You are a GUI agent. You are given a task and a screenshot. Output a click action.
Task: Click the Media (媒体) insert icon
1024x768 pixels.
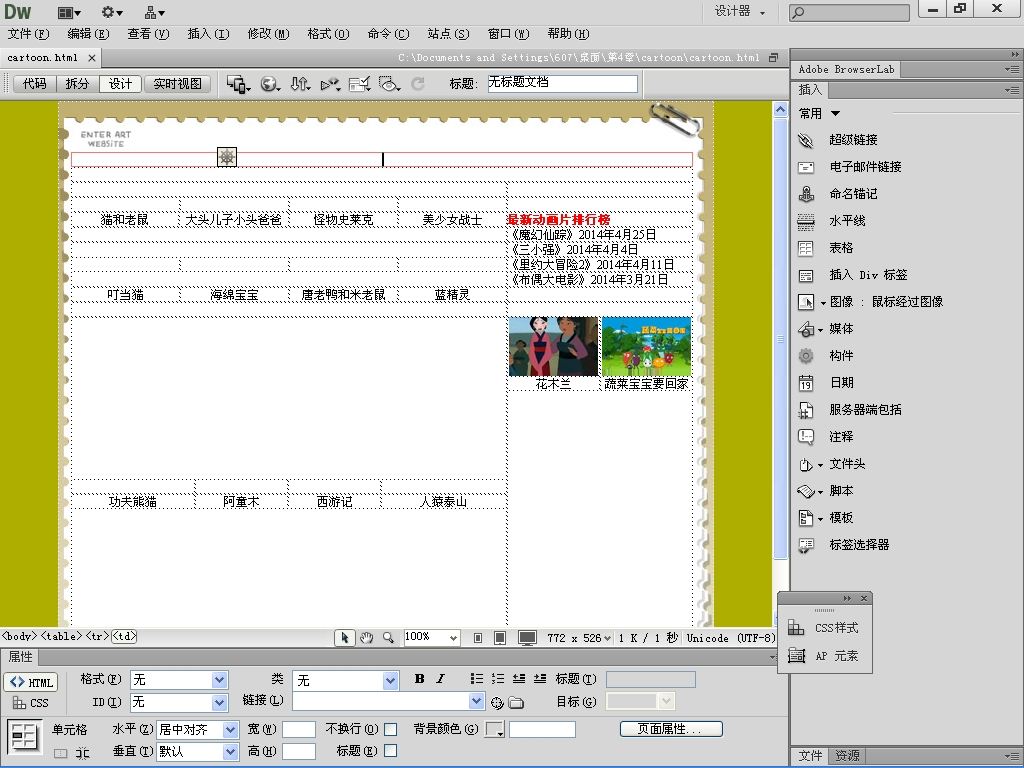click(806, 329)
